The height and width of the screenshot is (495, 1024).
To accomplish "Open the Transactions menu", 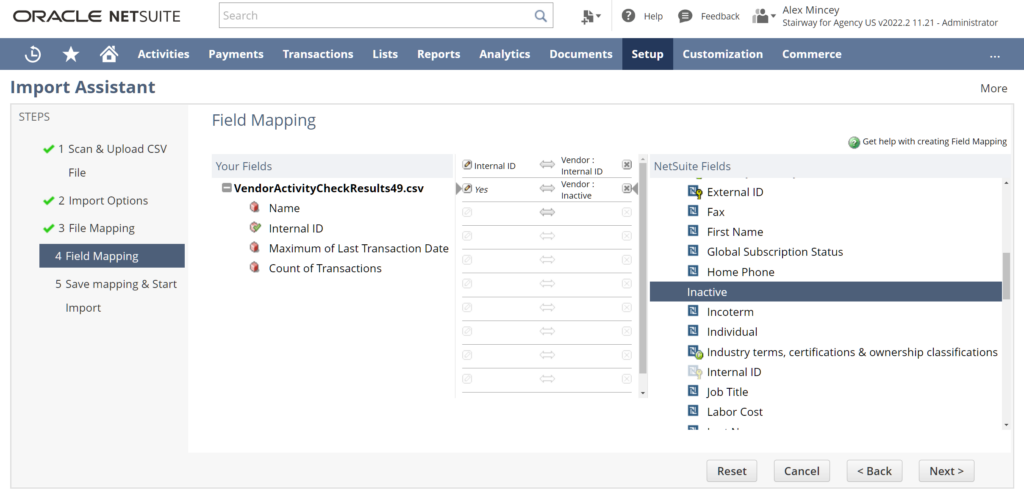I will (x=318, y=54).
